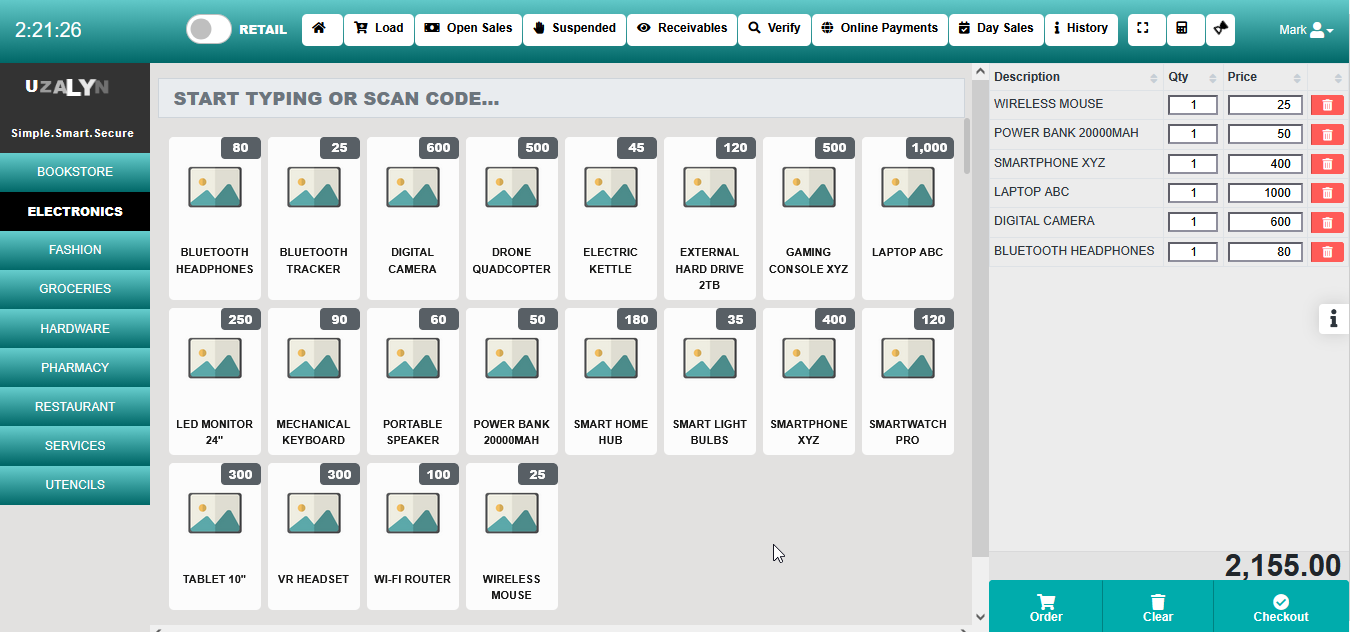Delete Bluetooth Headphones cart row
Viewport: 1350px width, 632px height.
click(1327, 252)
